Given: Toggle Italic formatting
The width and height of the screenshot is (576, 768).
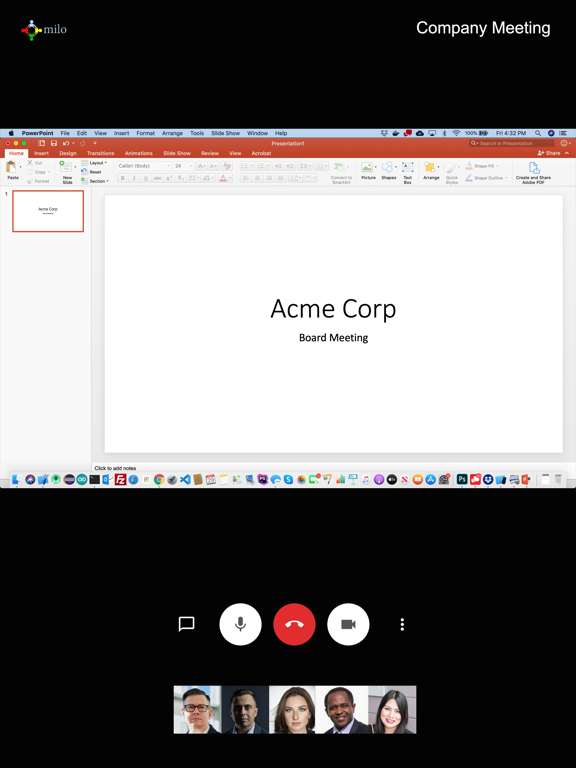Looking at the screenshot, I should point(134,178).
